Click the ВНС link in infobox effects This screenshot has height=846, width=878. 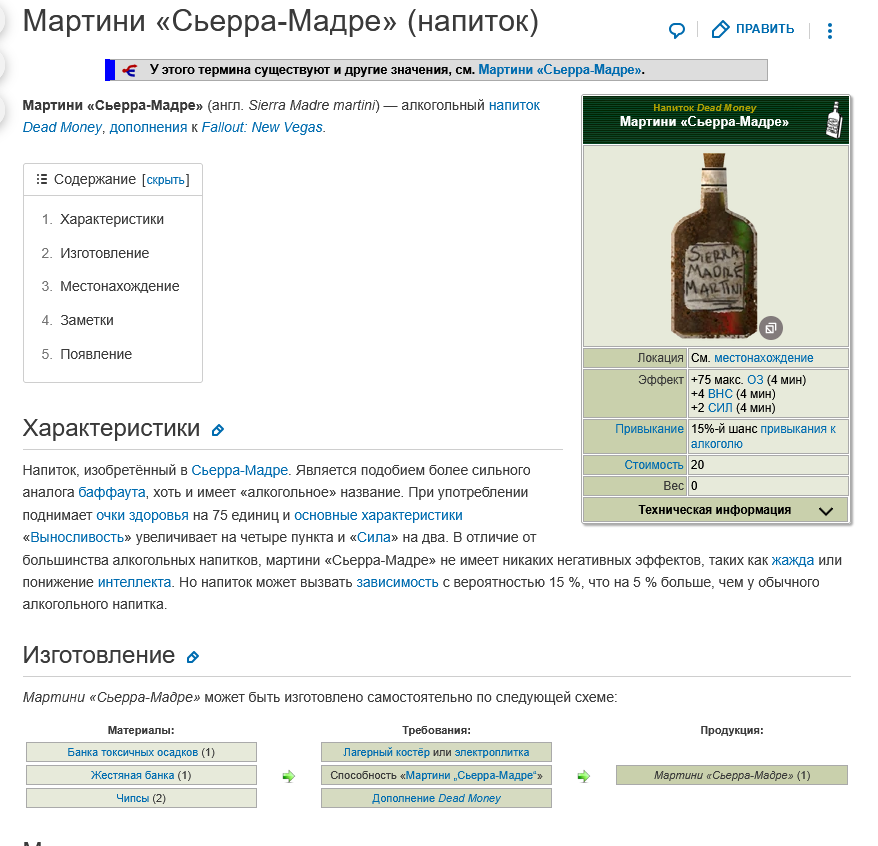720,394
